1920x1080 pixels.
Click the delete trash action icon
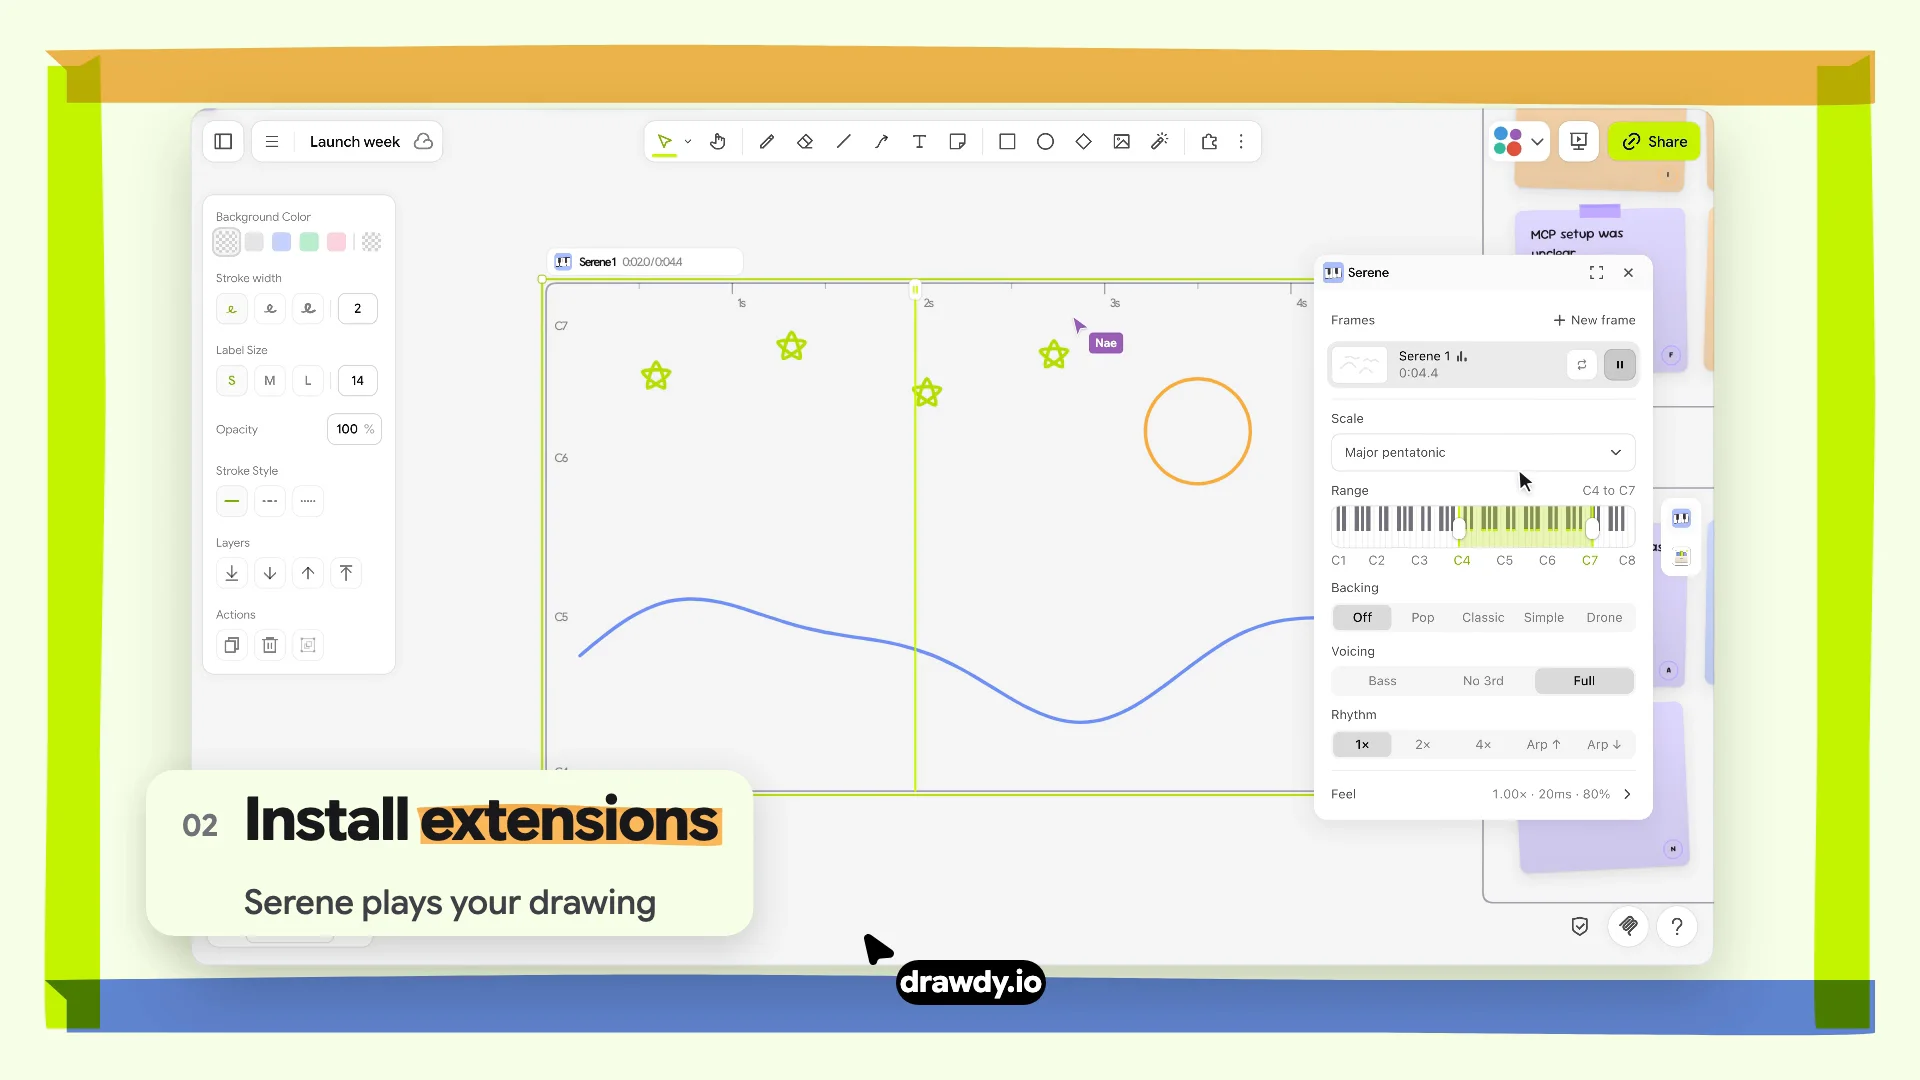pos(270,645)
